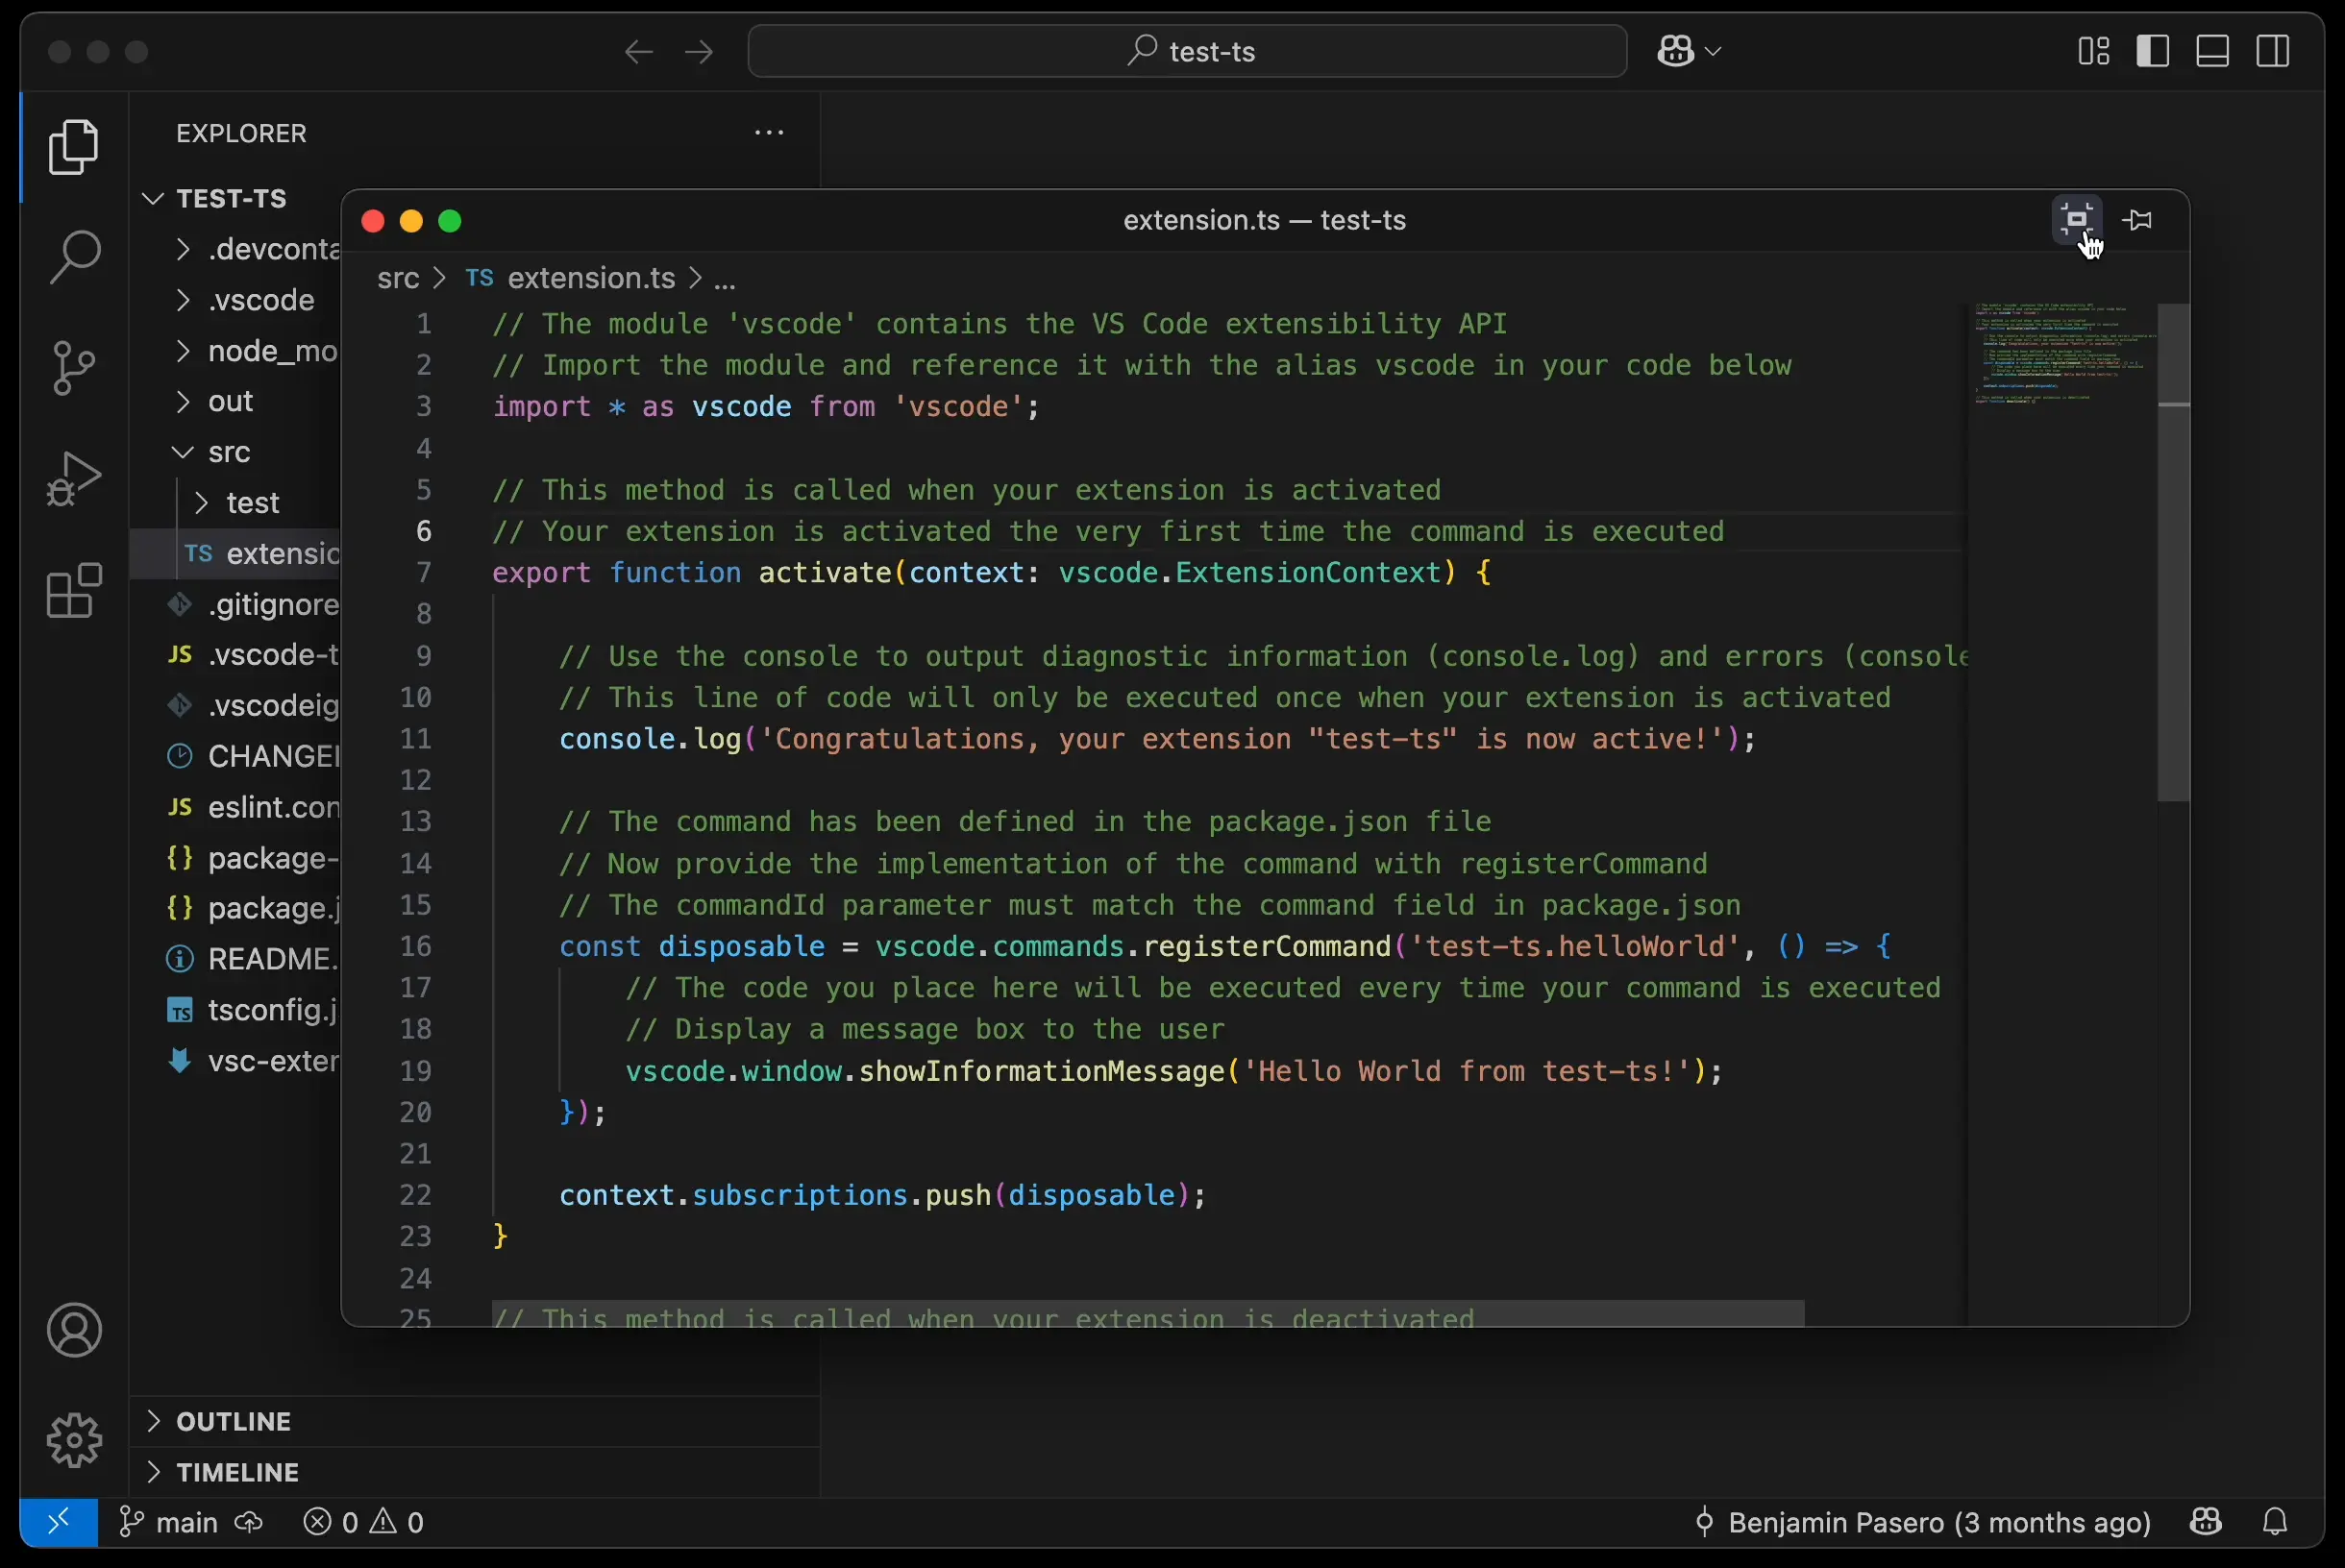Click the src breadcrumb segment
2345x1568 pixels.
click(x=398, y=278)
